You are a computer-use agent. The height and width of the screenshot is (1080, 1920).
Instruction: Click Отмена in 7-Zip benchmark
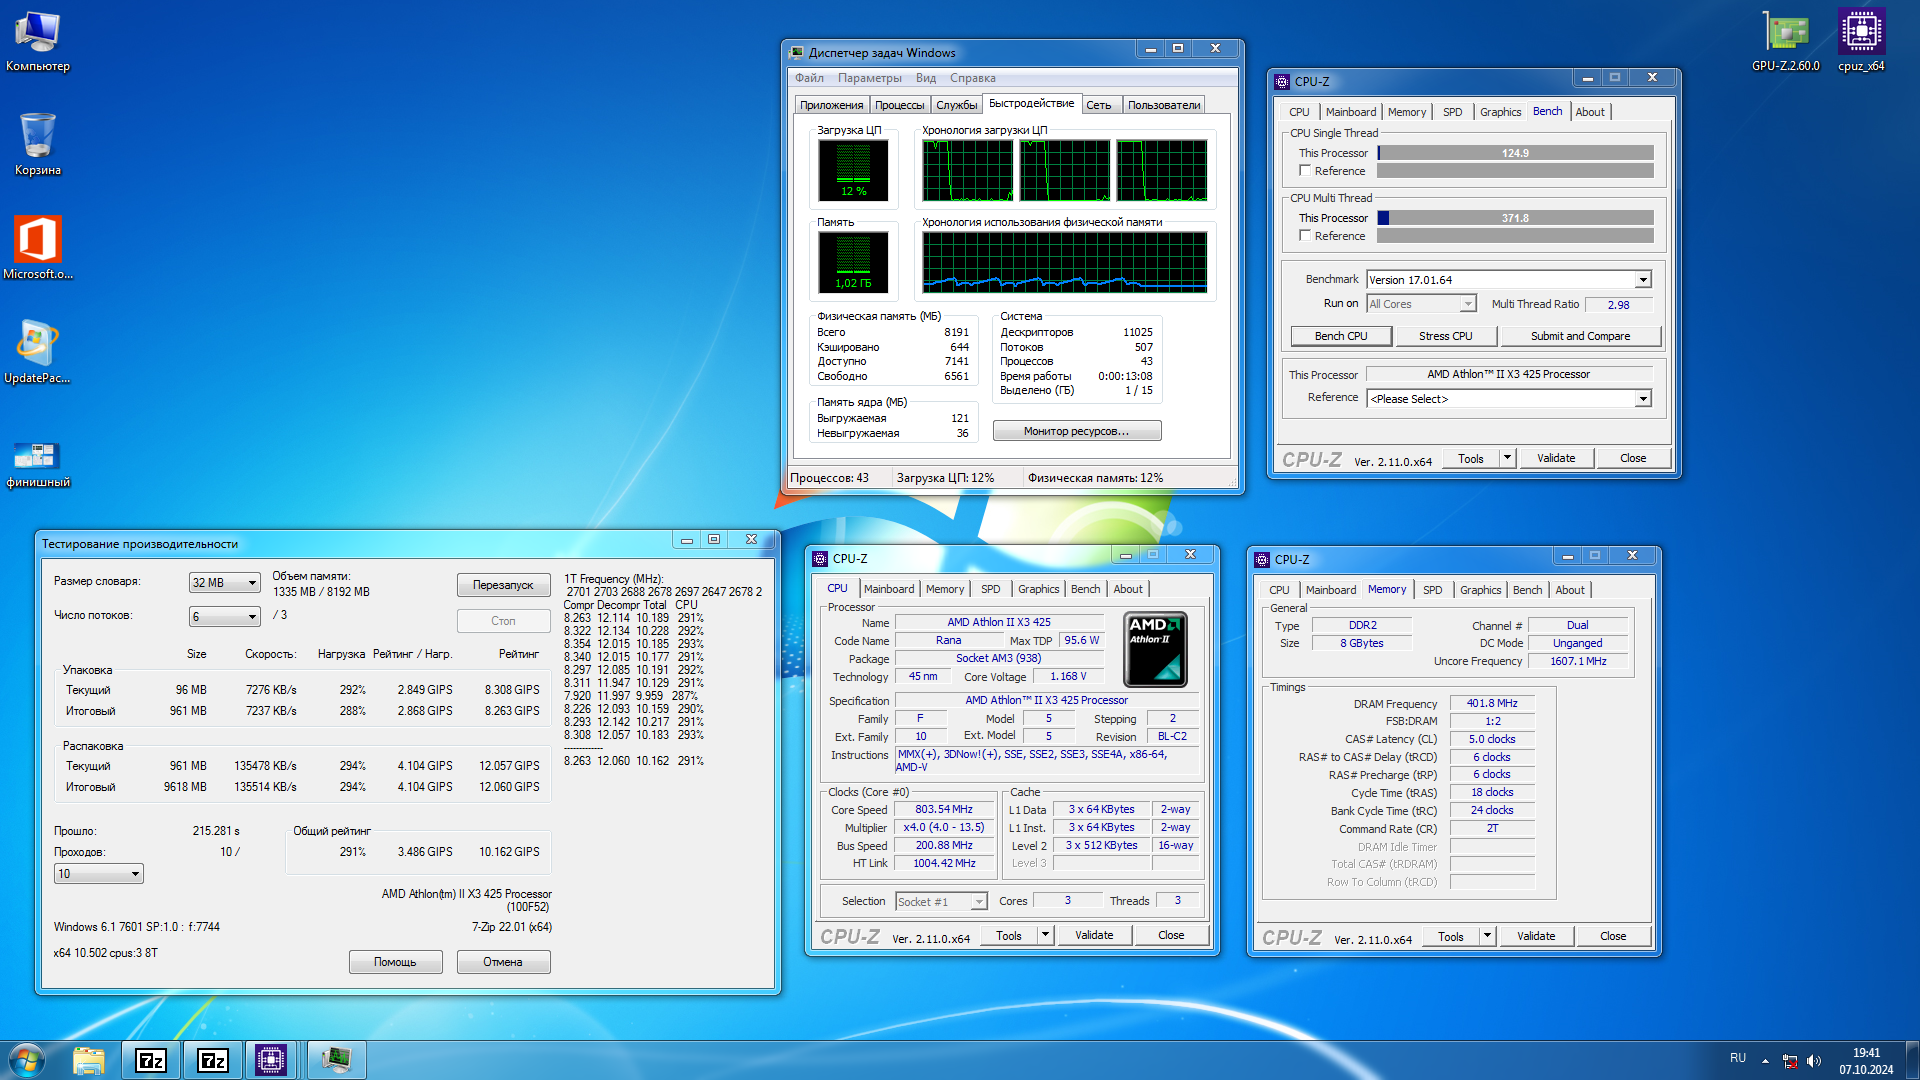(x=503, y=962)
